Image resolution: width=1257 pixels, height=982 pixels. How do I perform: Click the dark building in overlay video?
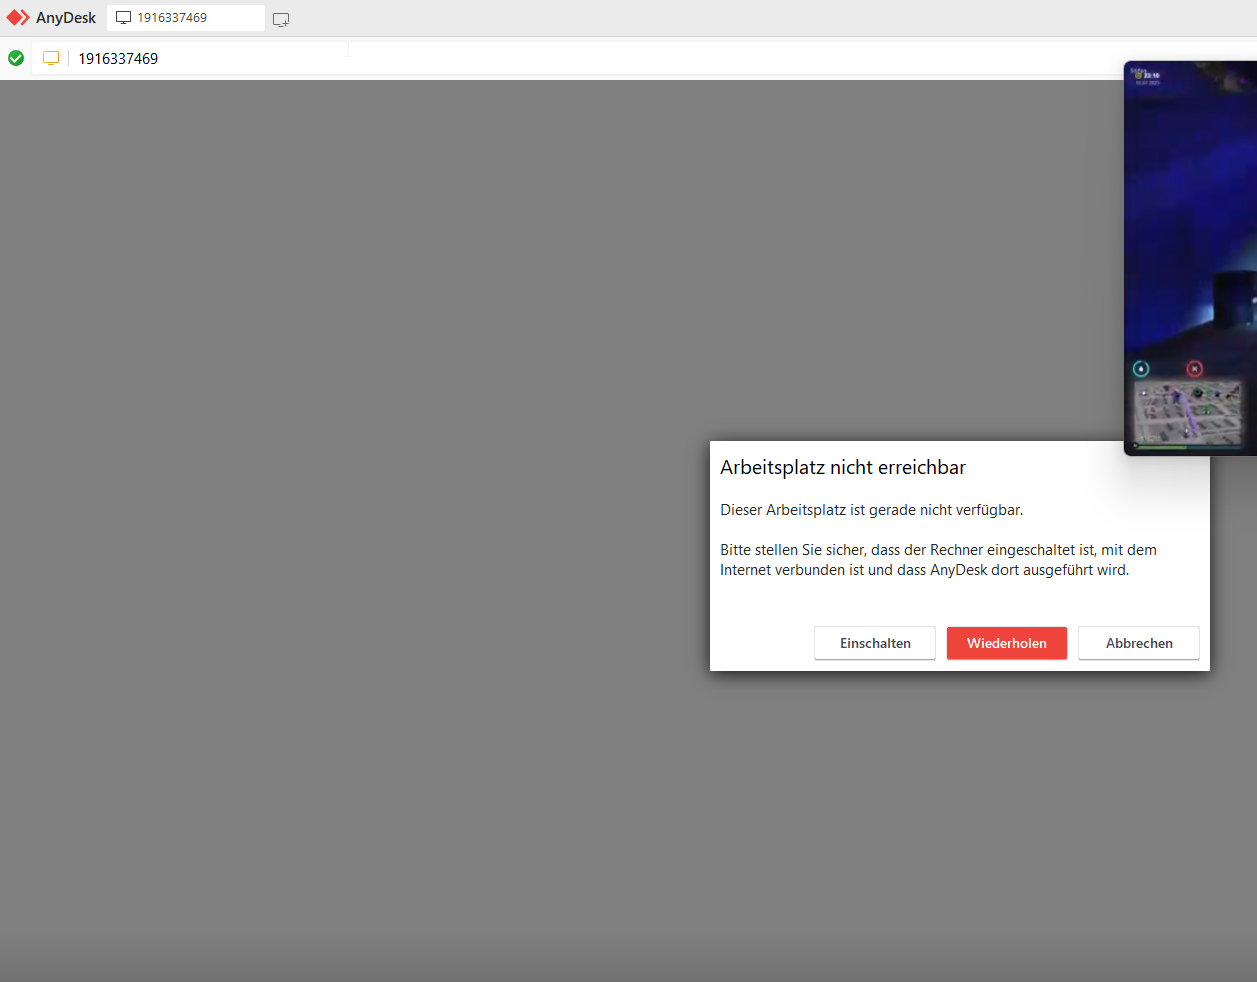(x=1232, y=297)
